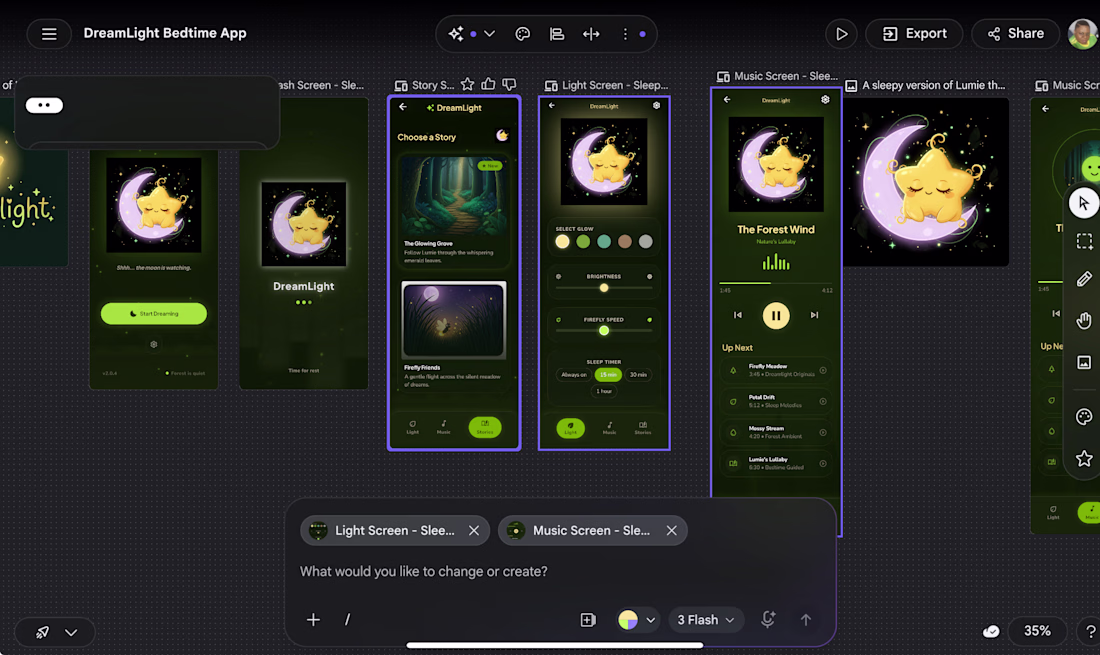Viewport: 1100px width, 655px height.
Task: Click the microphone voice input icon
Action: [x=768, y=619]
